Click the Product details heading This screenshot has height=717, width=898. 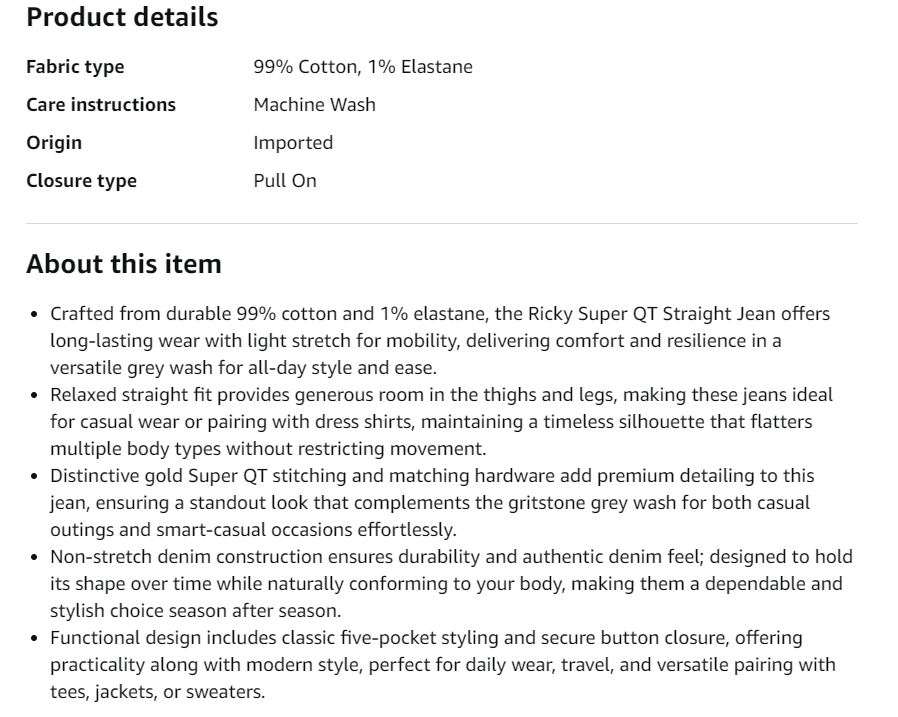point(122,17)
